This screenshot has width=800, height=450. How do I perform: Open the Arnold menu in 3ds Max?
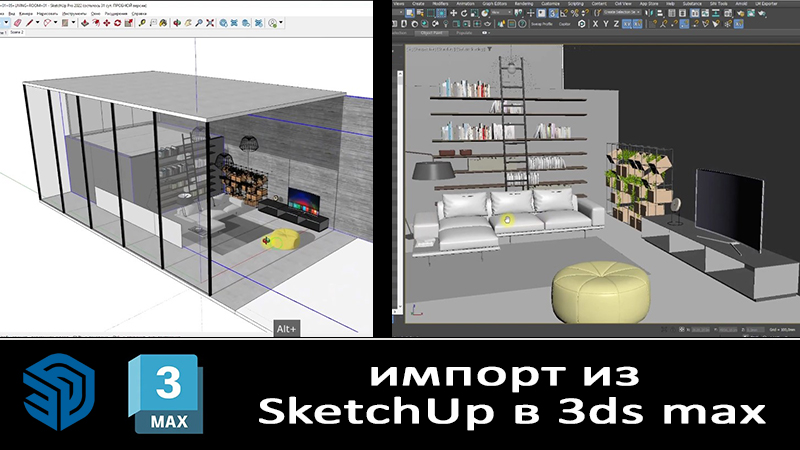coord(741,4)
